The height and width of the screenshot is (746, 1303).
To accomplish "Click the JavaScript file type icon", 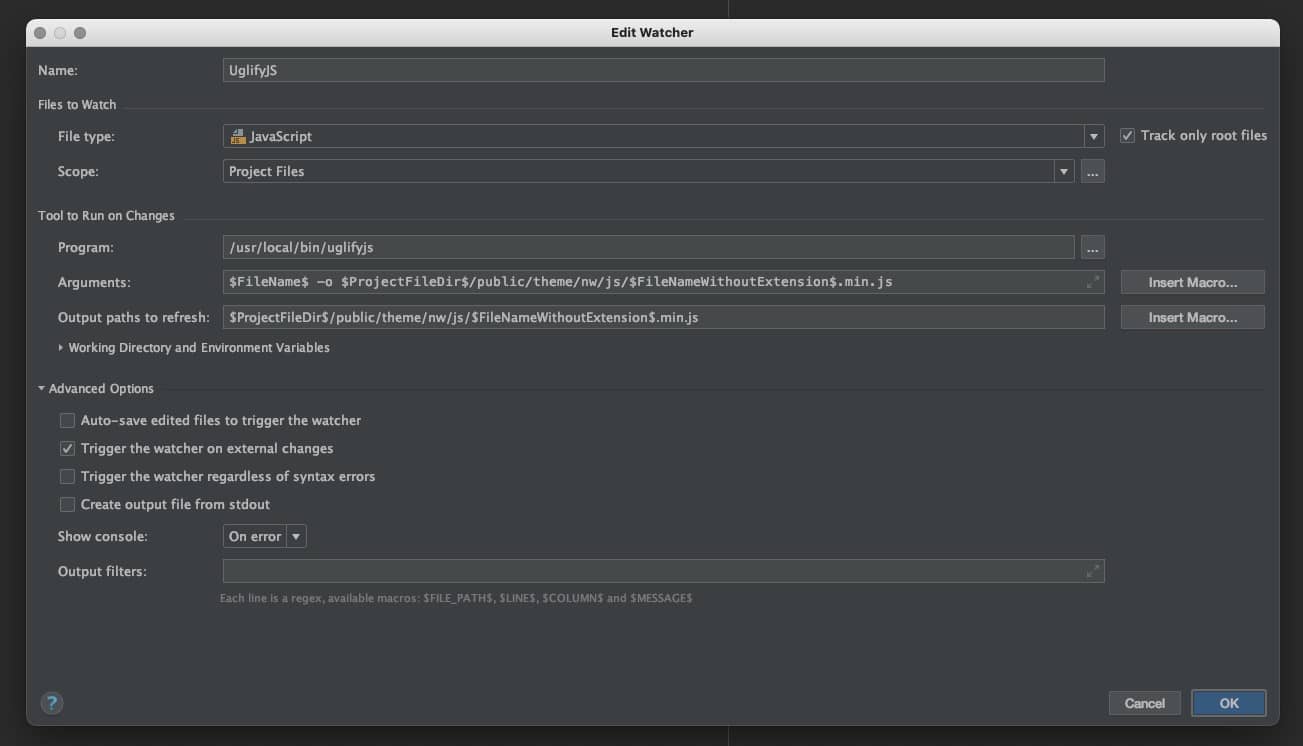I will tap(238, 136).
